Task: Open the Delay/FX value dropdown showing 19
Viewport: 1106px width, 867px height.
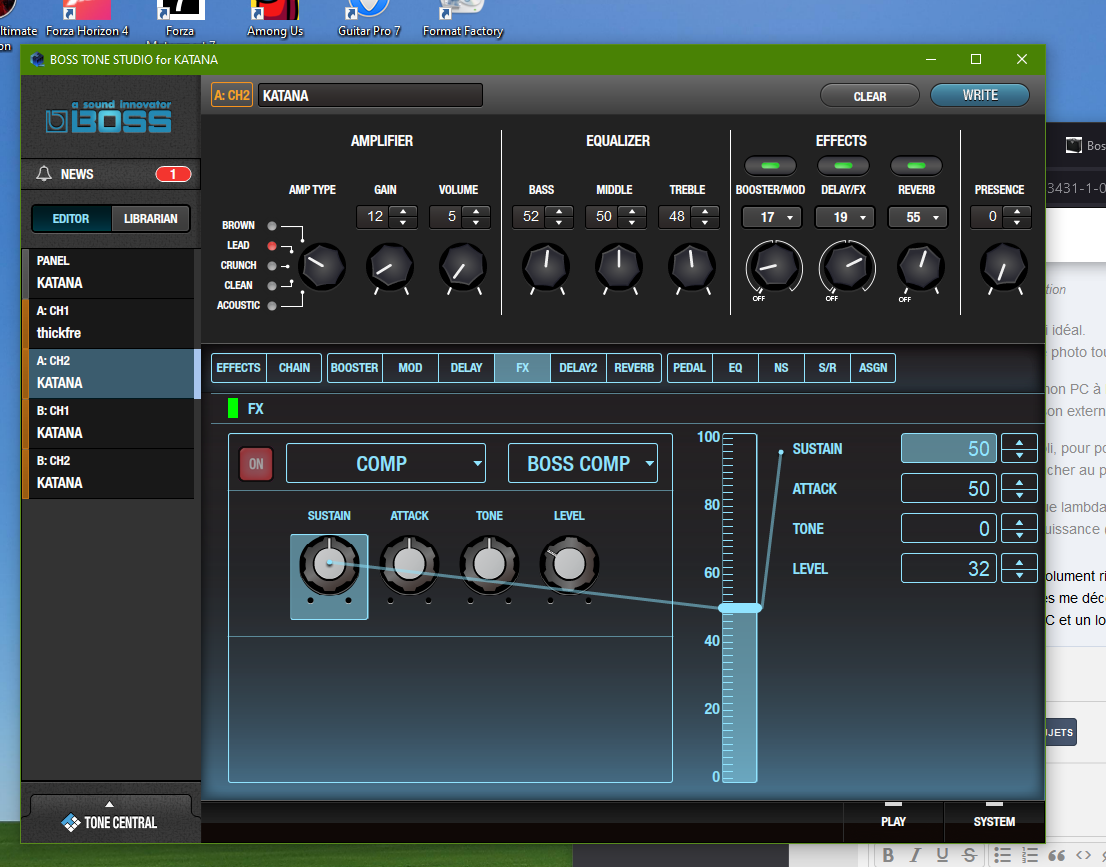Action: click(845, 217)
